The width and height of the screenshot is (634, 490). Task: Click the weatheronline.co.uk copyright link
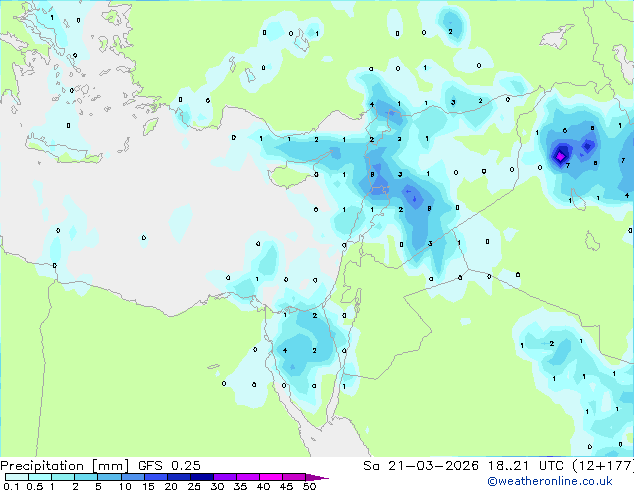pos(550,481)
